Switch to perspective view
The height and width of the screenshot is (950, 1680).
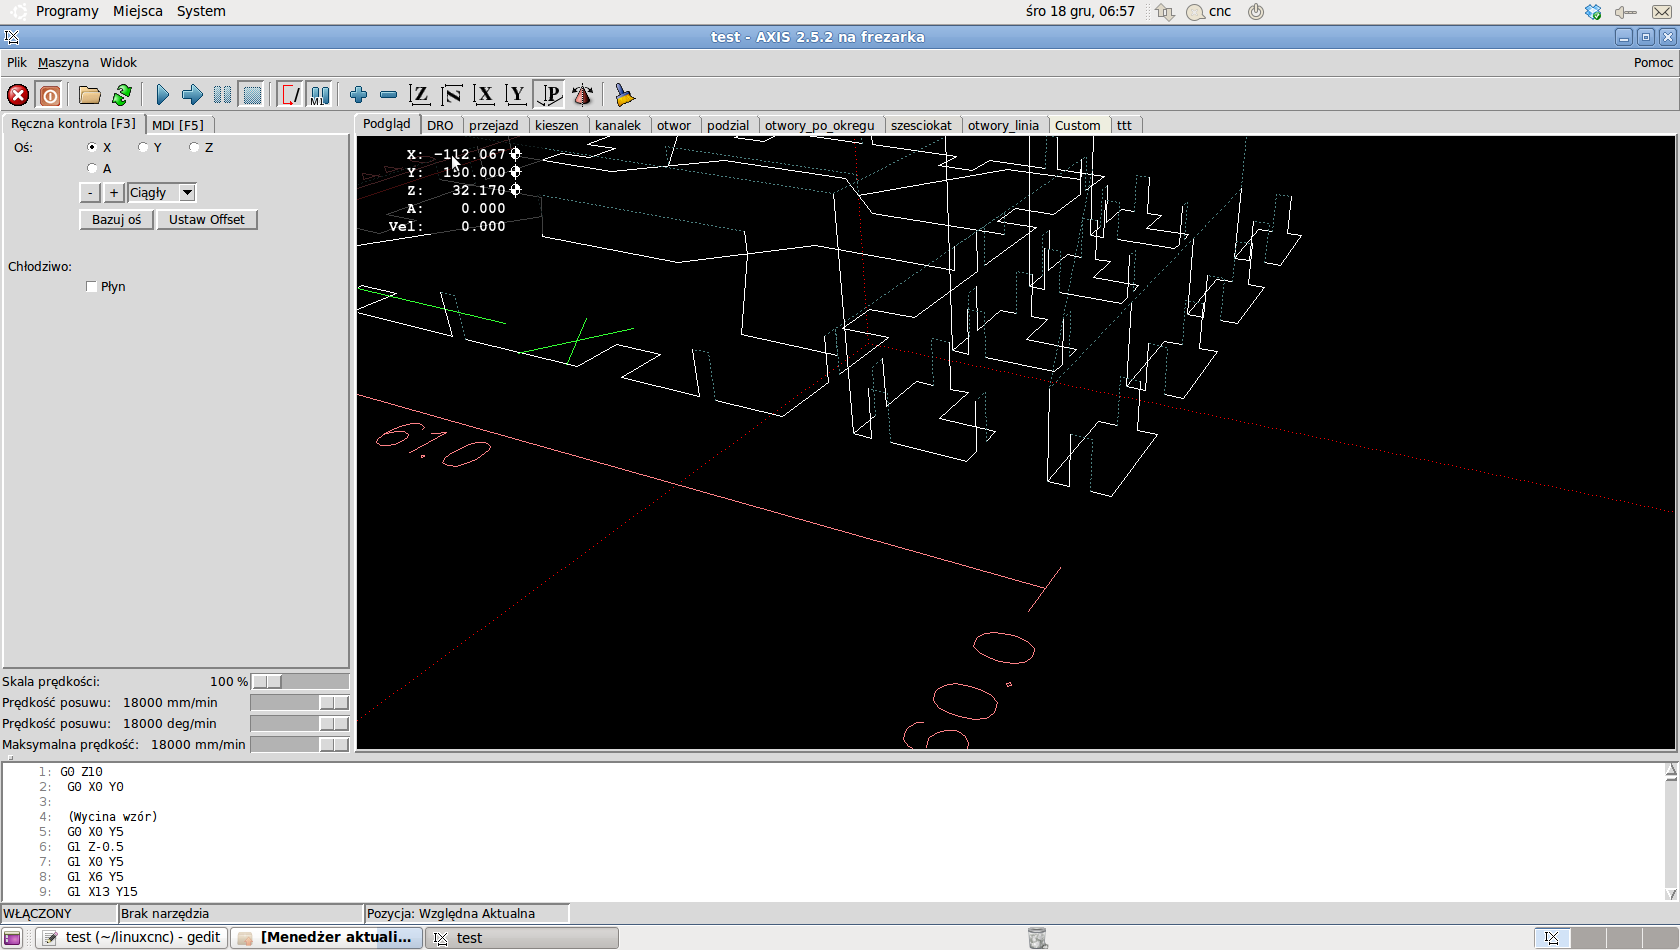click(x=549, y=95)
